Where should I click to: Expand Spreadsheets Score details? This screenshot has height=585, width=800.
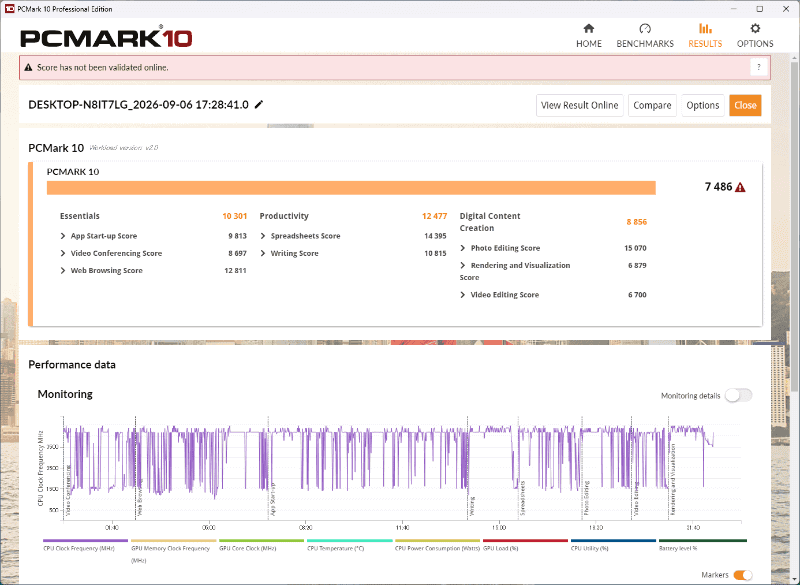click(263, 236)
